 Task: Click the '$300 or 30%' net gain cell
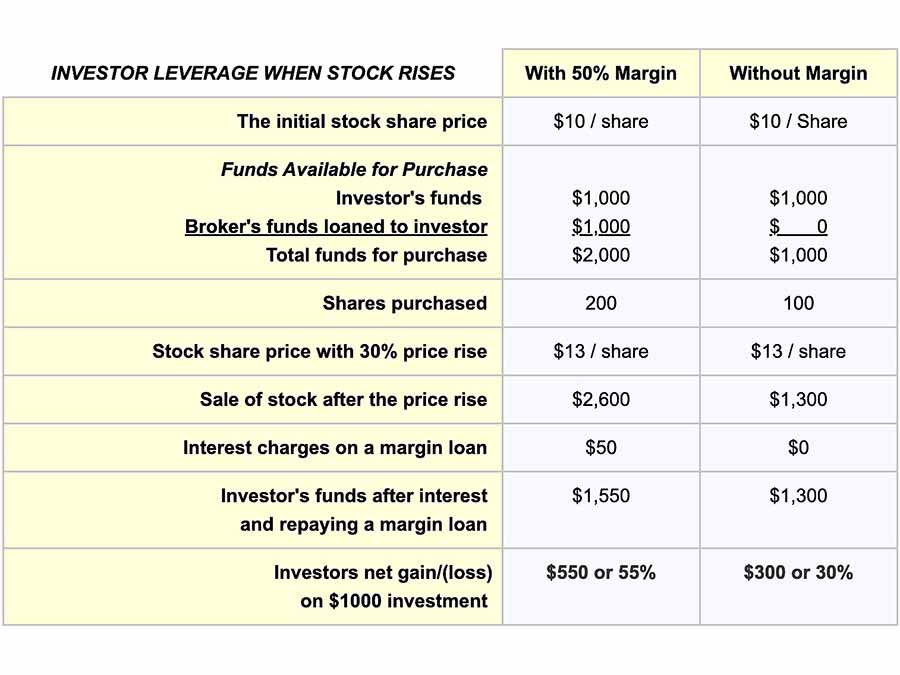point(798,572)
